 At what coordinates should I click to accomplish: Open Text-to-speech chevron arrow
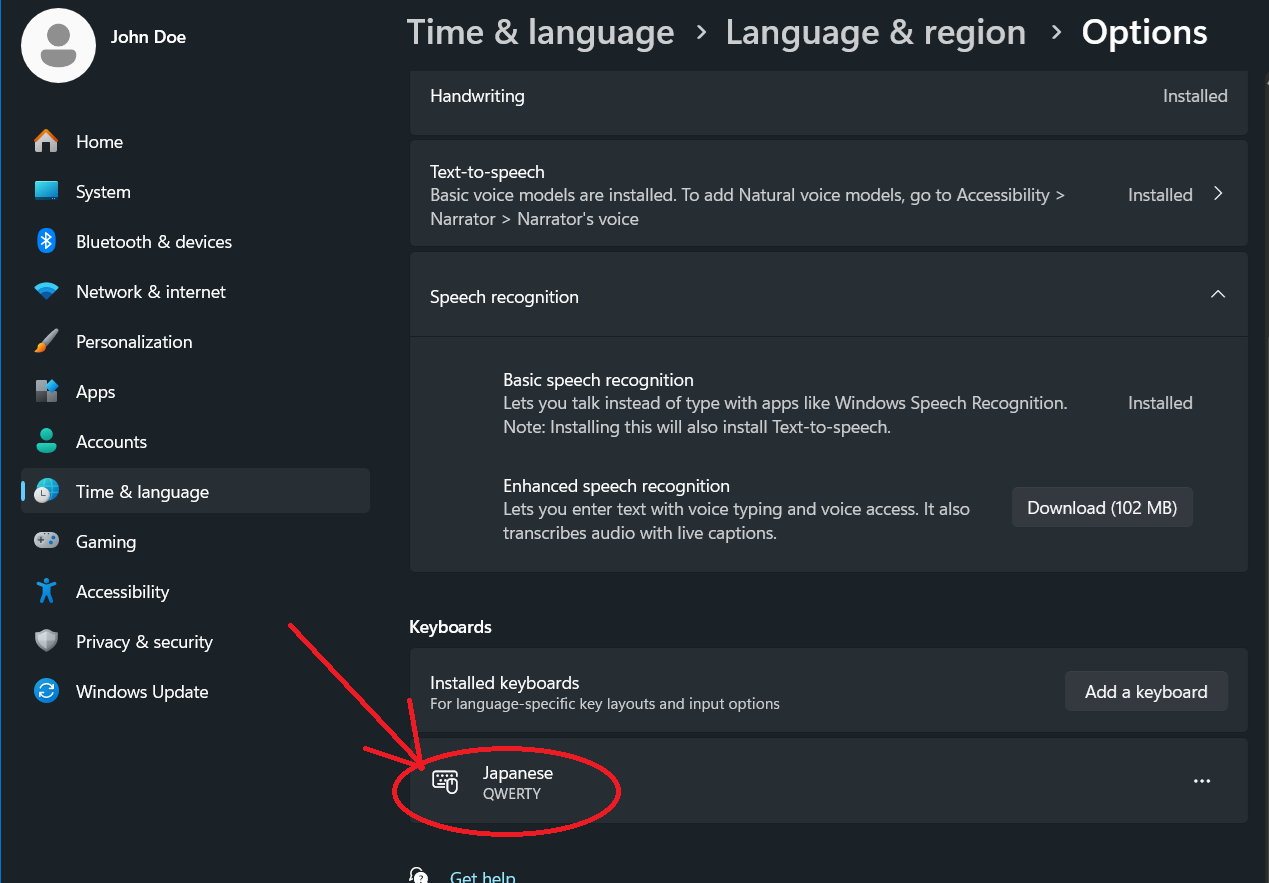1218,194
